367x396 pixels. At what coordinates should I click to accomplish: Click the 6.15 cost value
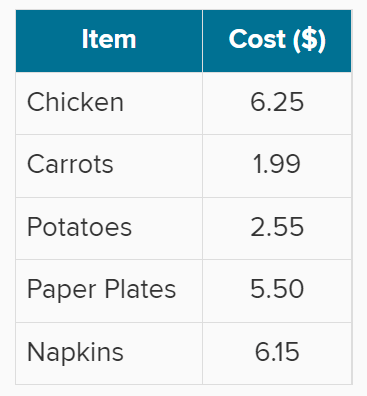click(277, 352)
